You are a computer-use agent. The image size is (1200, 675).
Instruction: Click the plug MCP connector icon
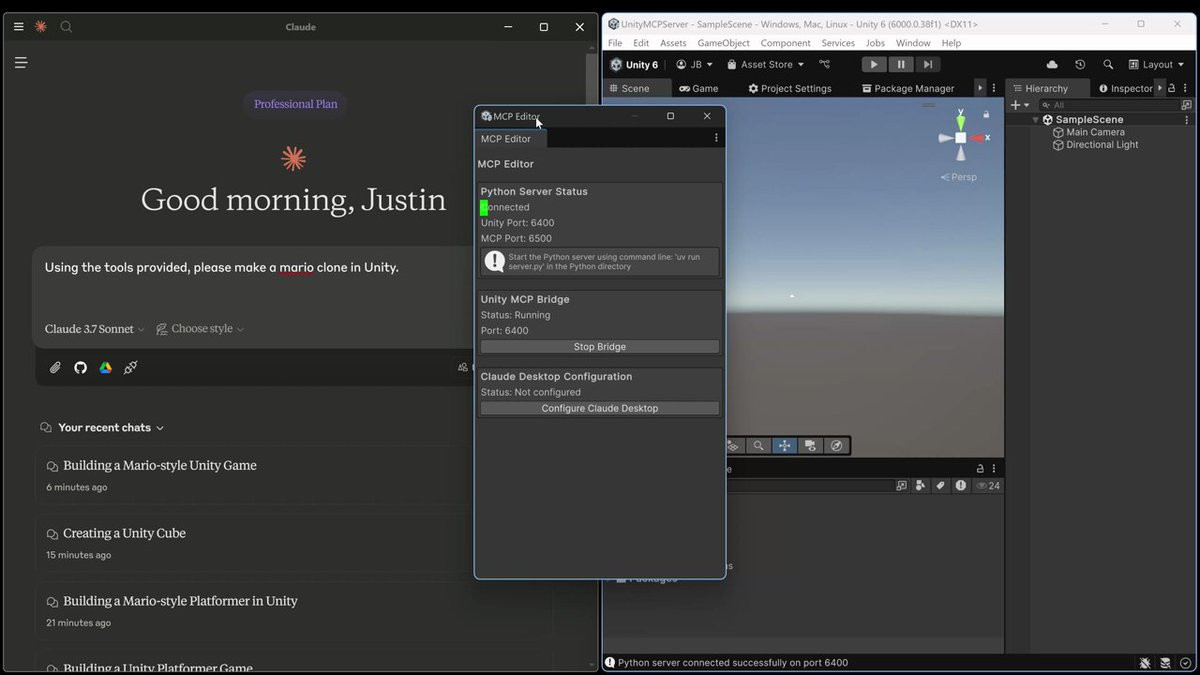pyautogui.click(x=130, y=368)
